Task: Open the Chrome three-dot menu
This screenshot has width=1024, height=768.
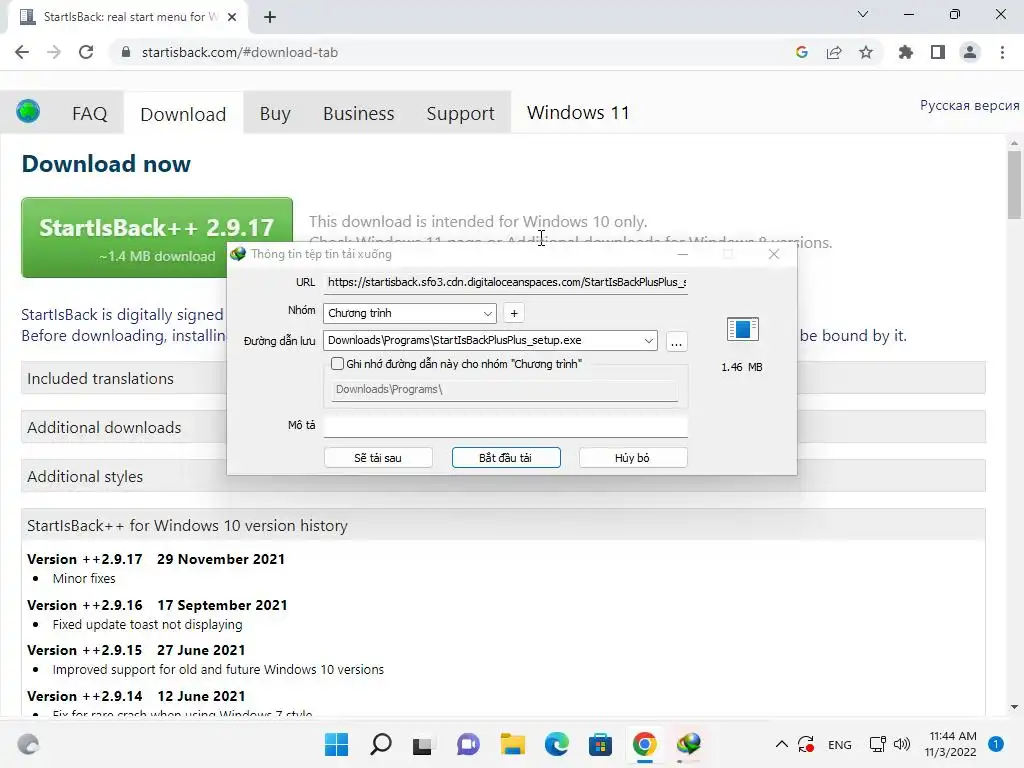Action: click(x=1002, y=52)
